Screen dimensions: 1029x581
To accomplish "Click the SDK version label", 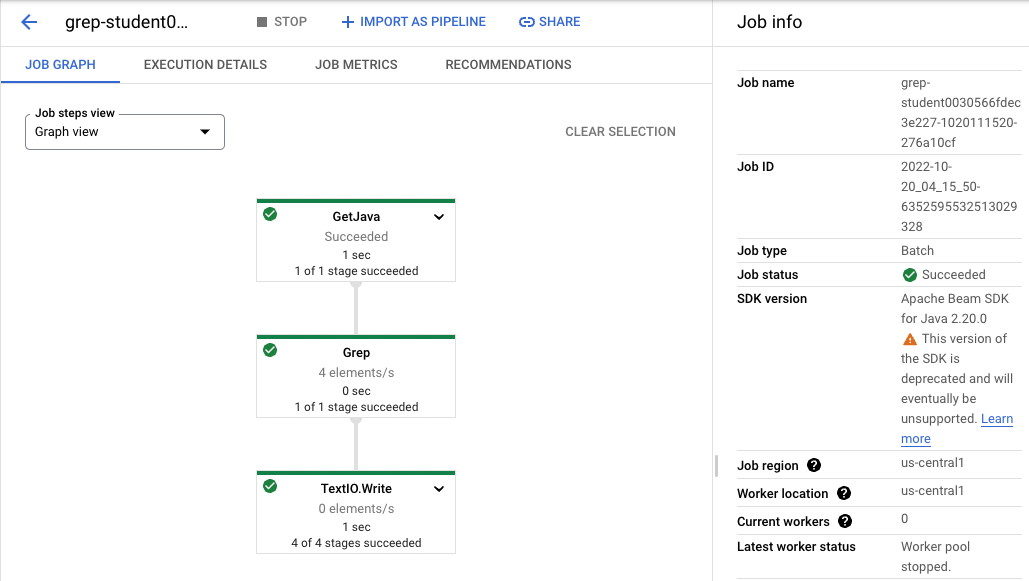I will click(772, 299).
